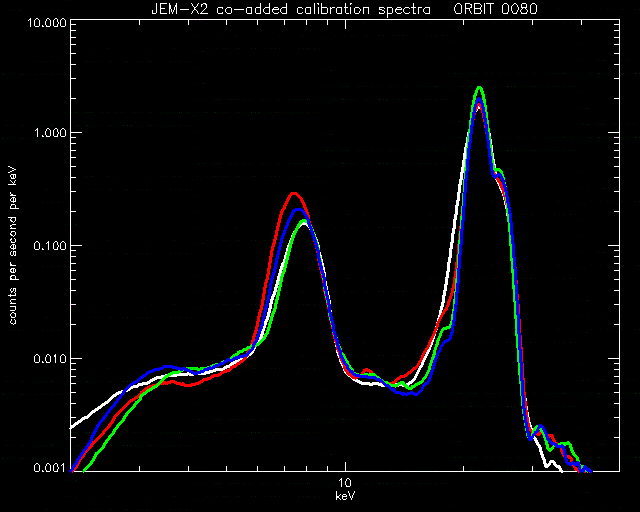The image size is (640, 512).
Task: Click the small red bump right of 10 keV
Action: 367,370
